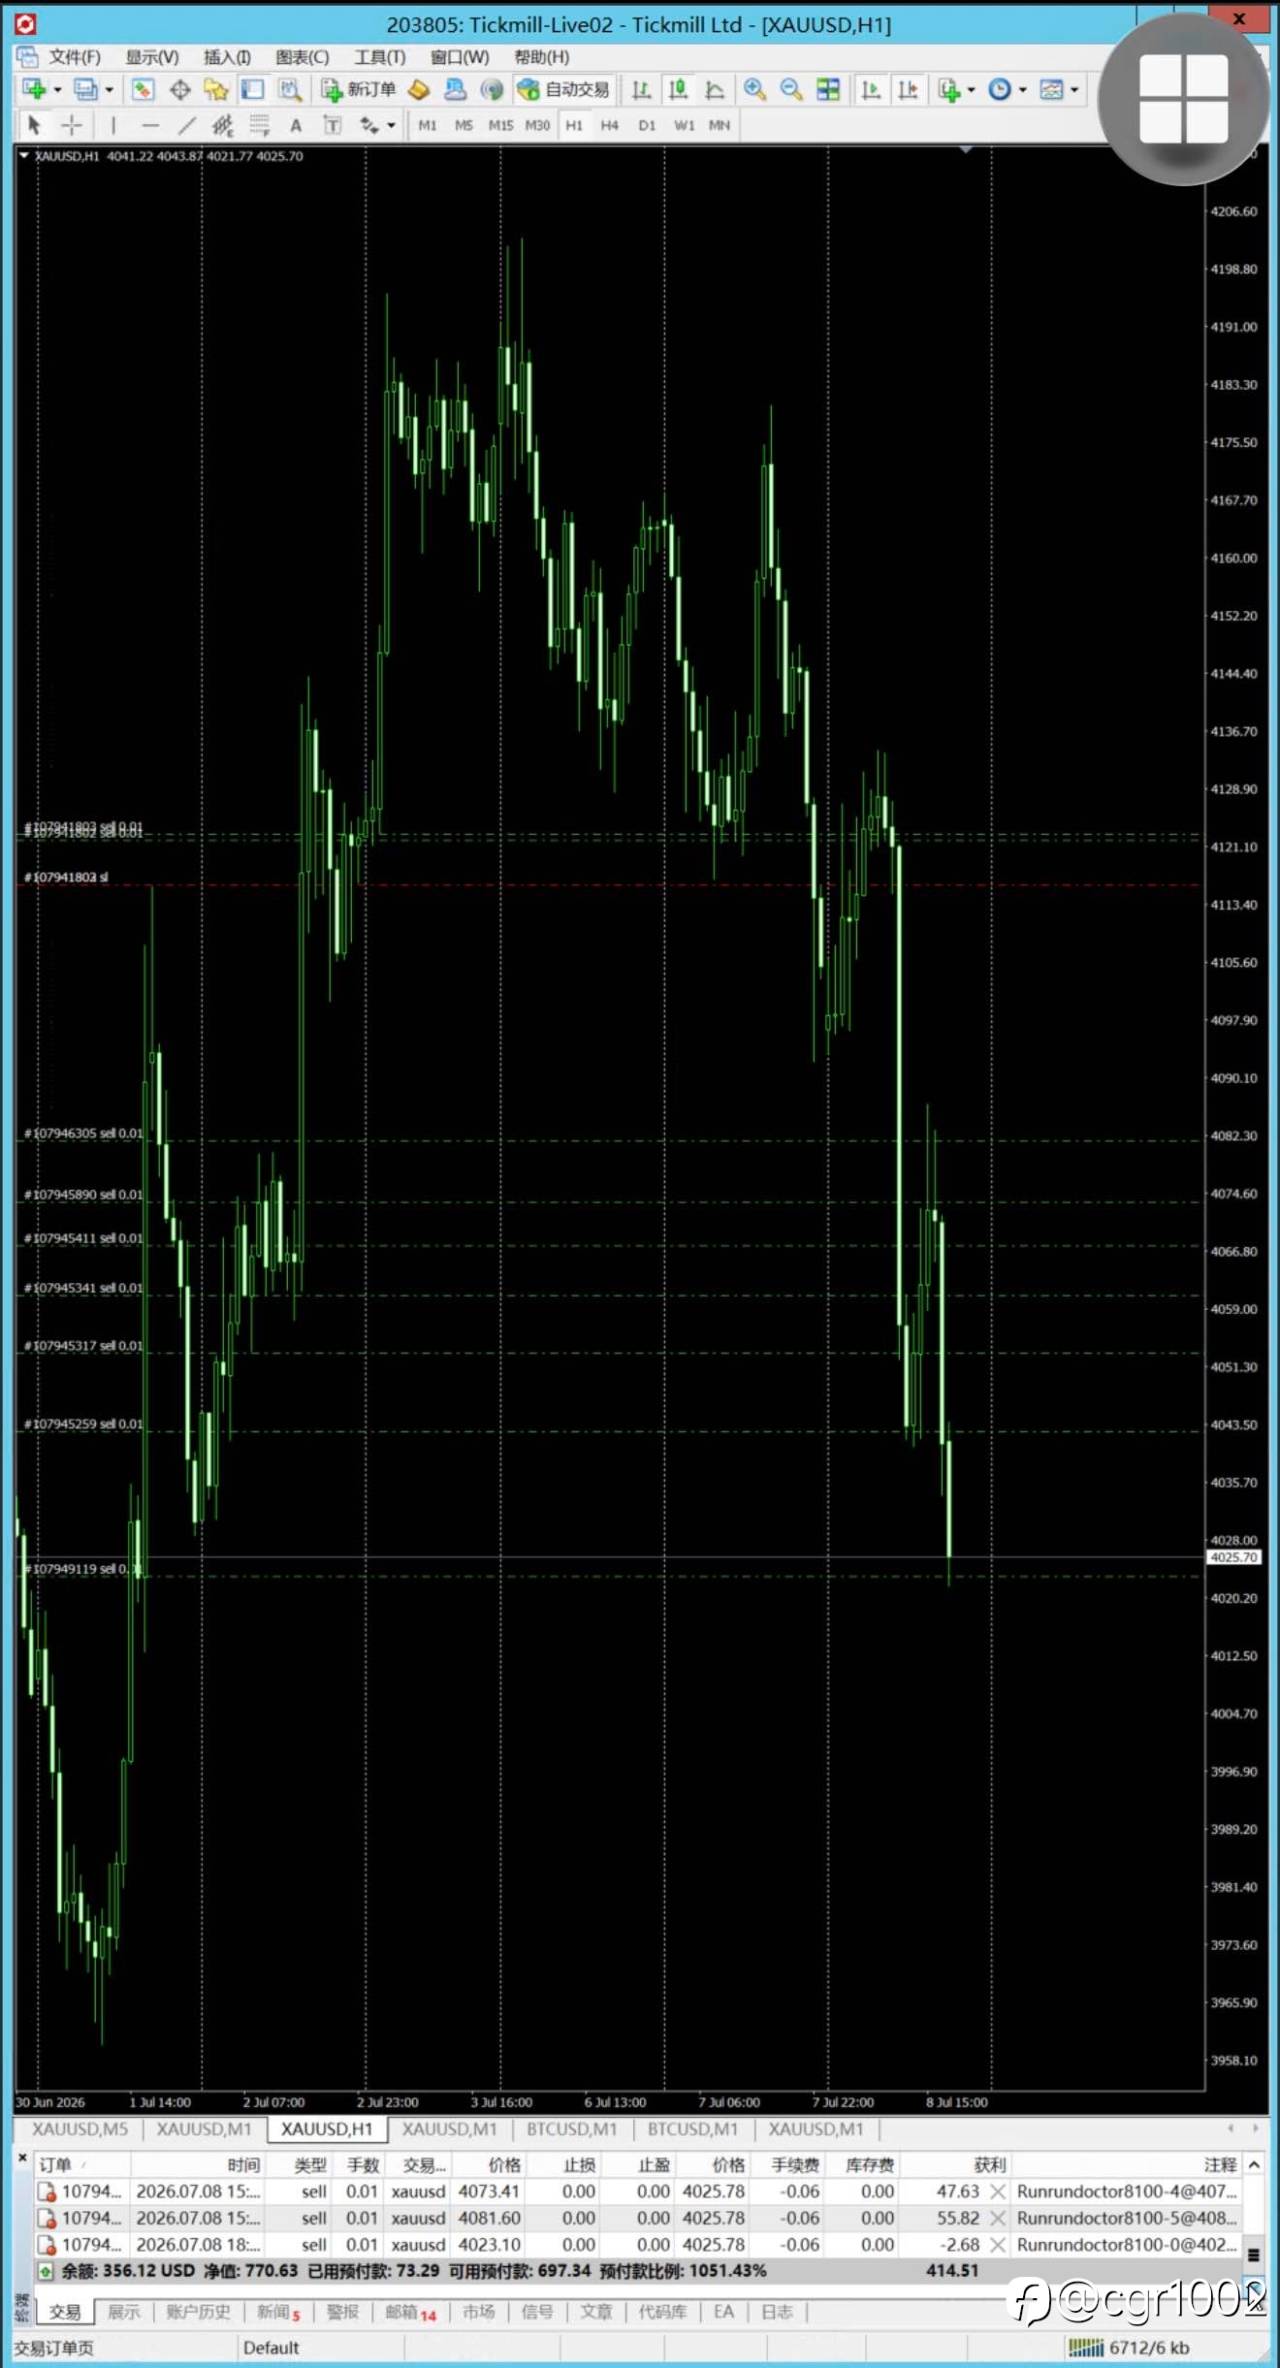Open the indicators list dropdown arrow

971,90
